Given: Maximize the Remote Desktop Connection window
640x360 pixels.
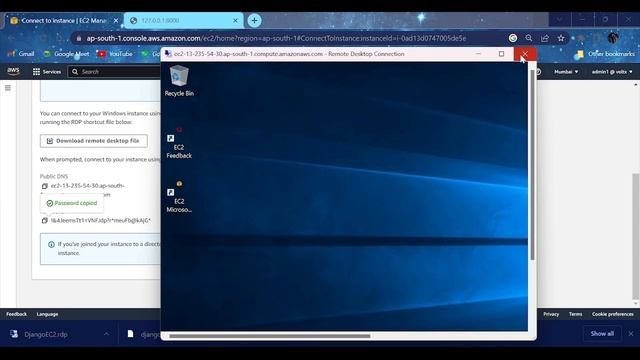Looking at the screenshot, I should click(x=501, y=54).
